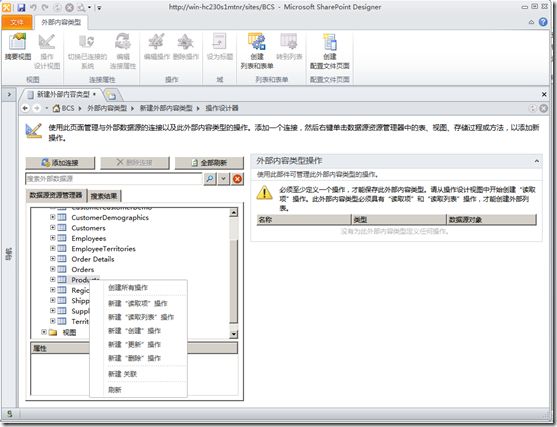The image size is (557, 427).
Task: Click the tree scrollbar up arrow
Action: tap(233, 213)
